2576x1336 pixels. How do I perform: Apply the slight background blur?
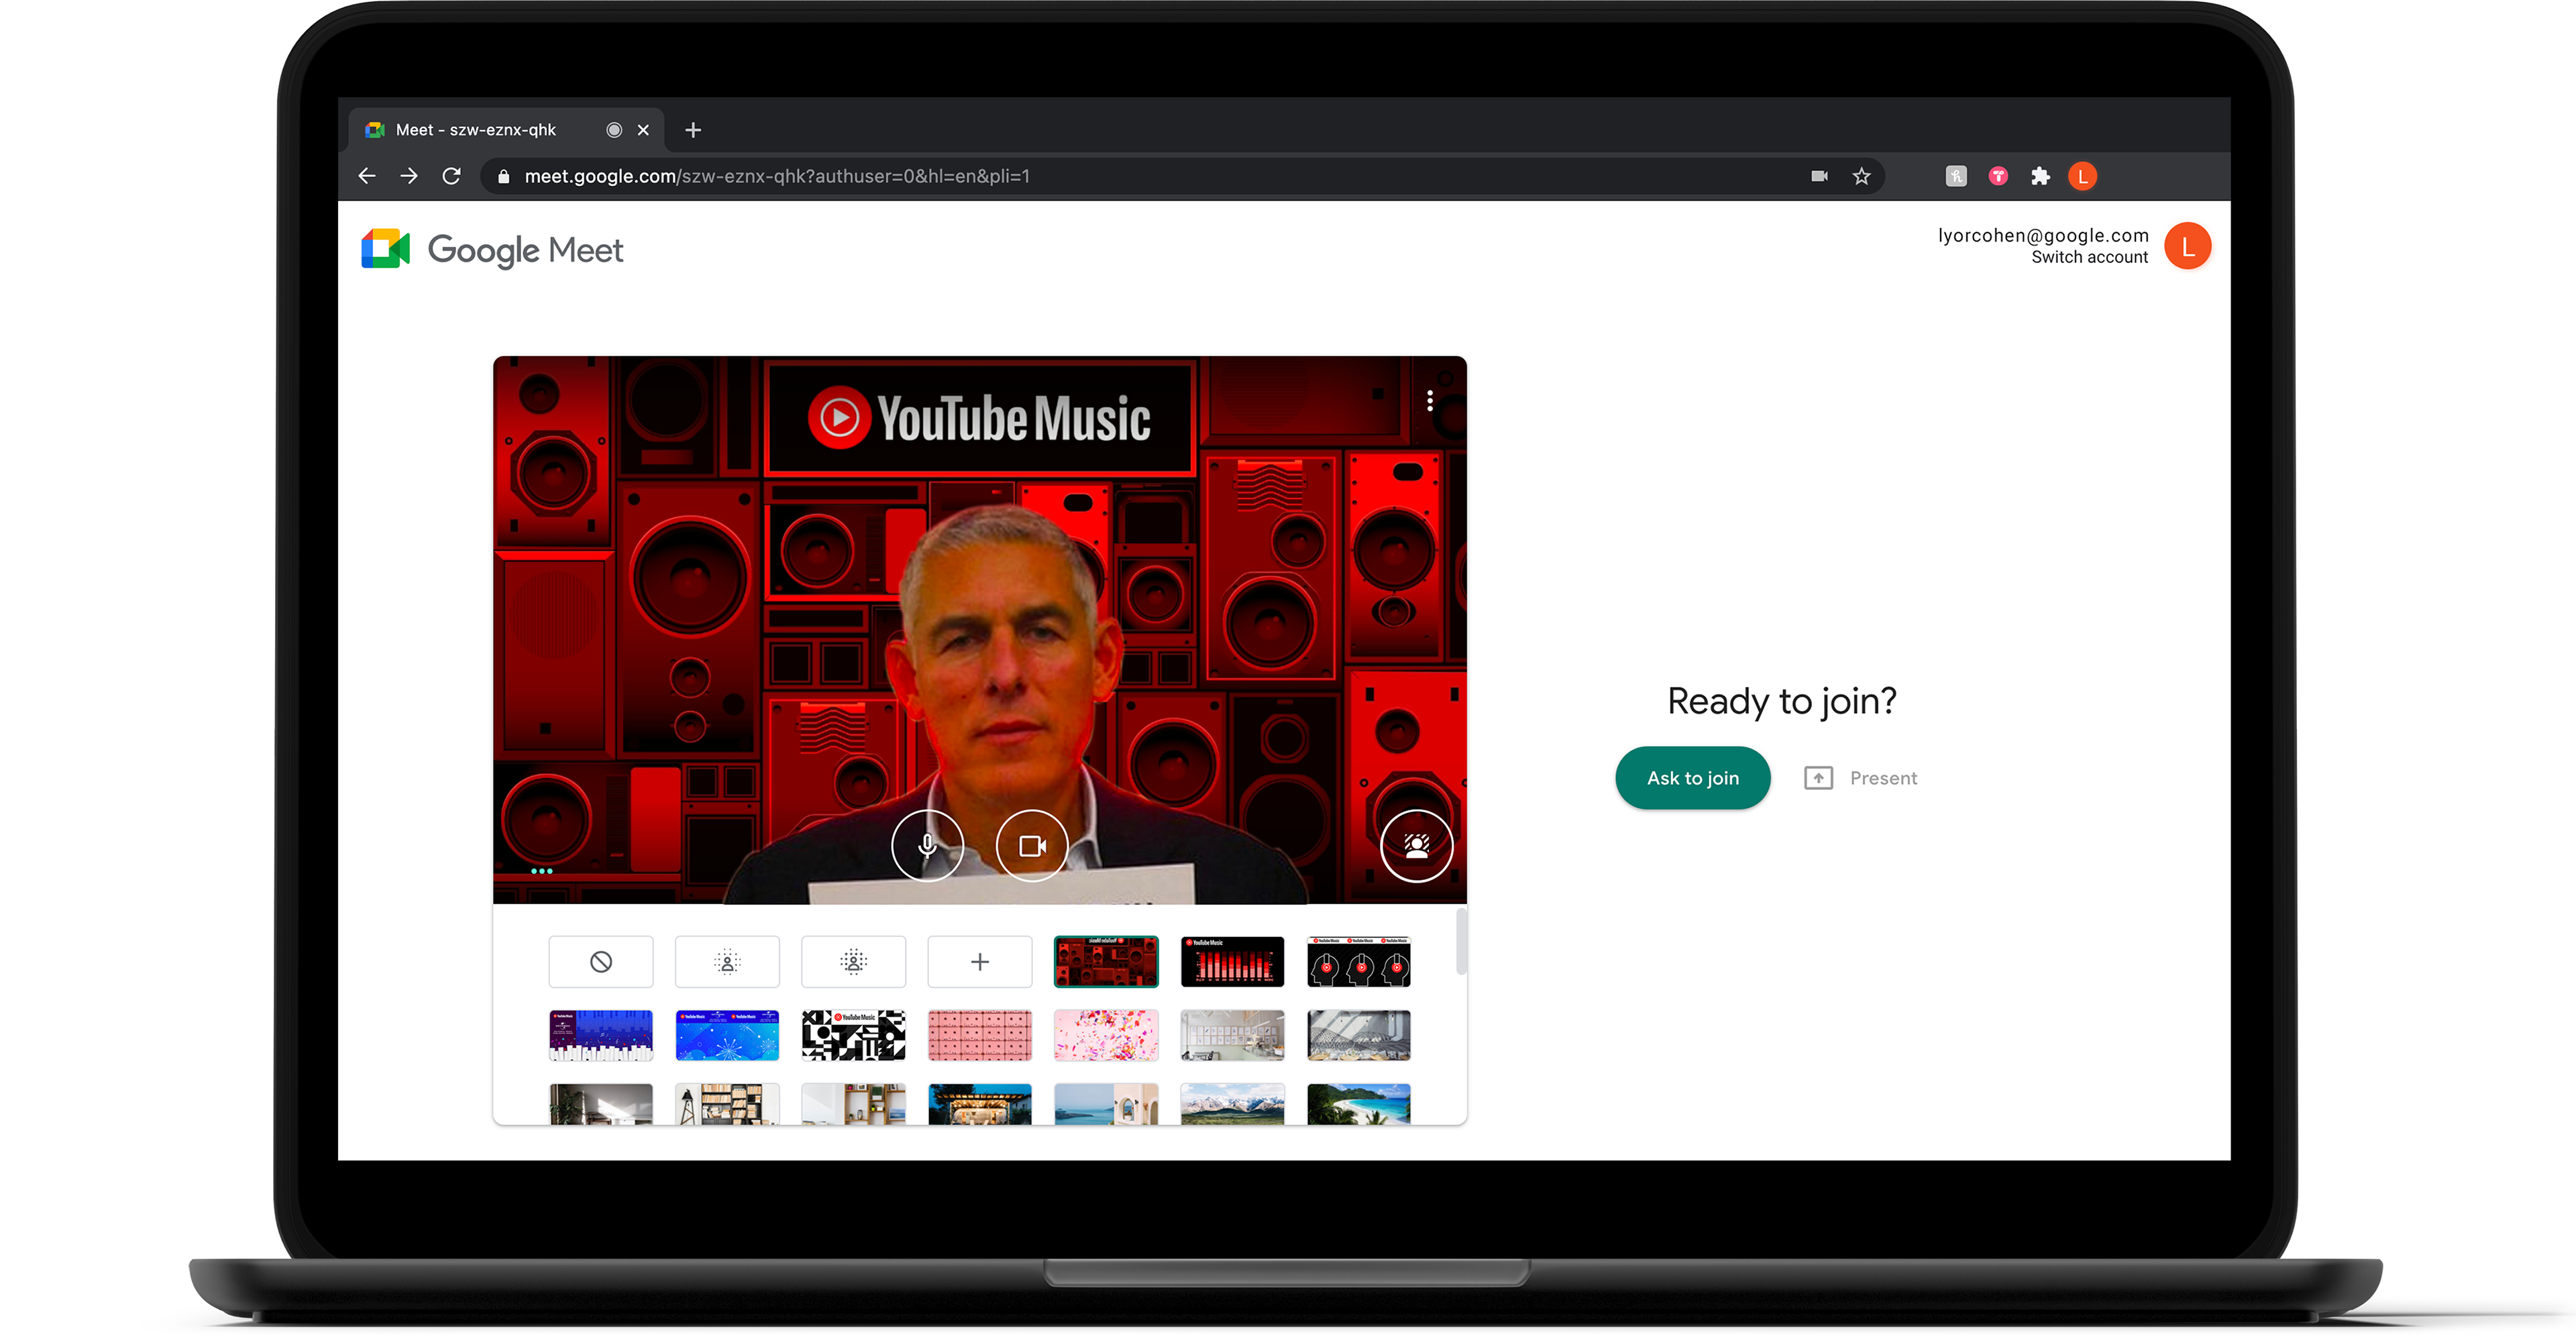tap(727, 961)
